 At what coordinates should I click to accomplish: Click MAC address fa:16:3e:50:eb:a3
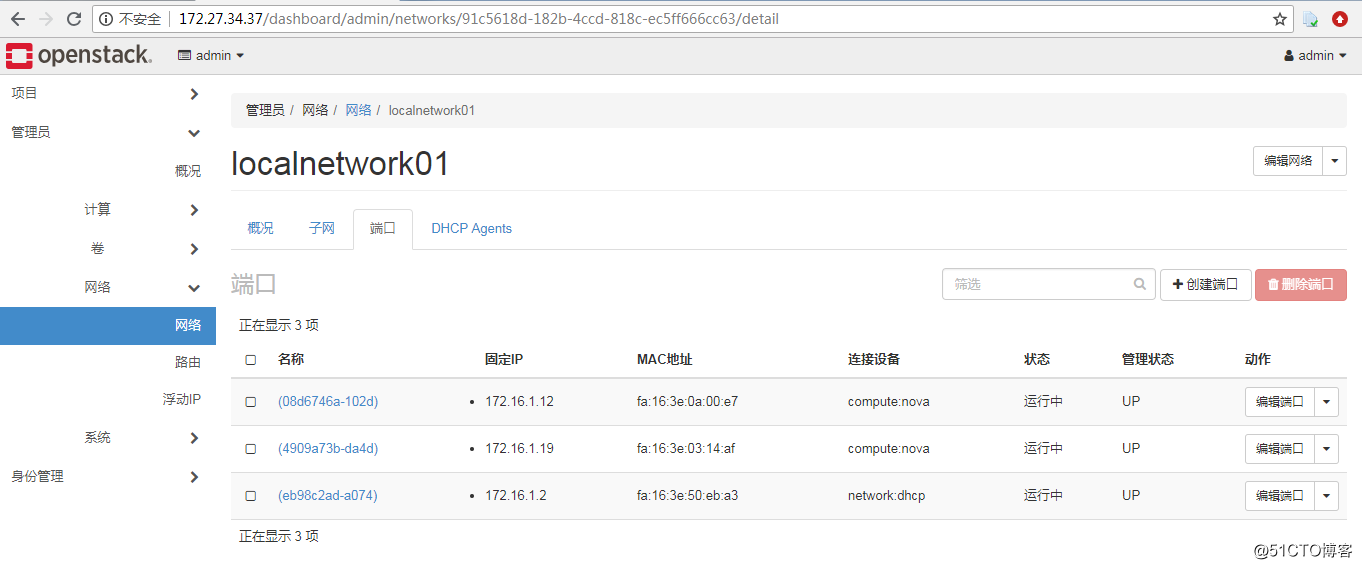point(688,496)
